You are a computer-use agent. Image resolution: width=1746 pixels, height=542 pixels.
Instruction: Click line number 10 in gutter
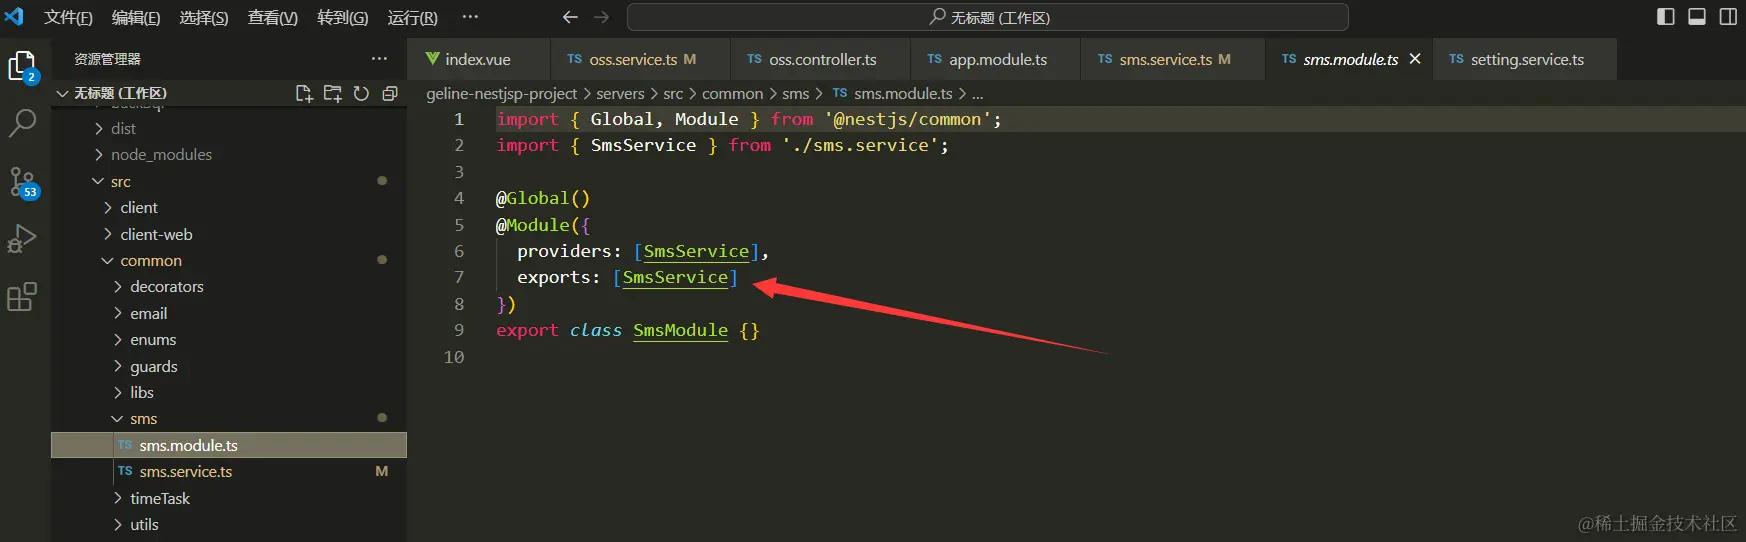pos(454,357)
